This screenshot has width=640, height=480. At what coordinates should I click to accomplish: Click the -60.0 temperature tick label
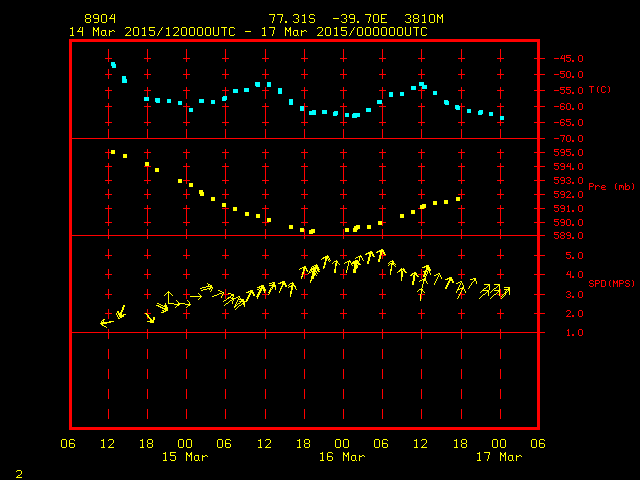click(568, 107)
